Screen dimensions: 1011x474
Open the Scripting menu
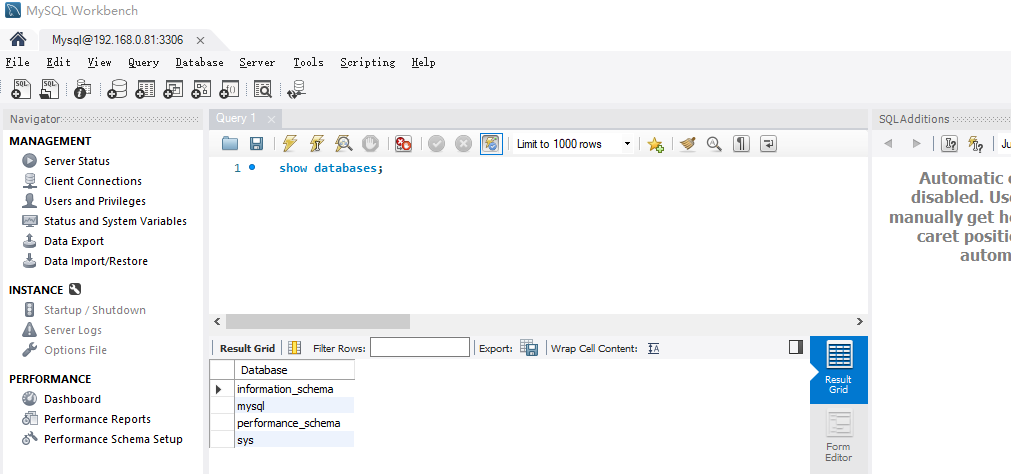368,63
